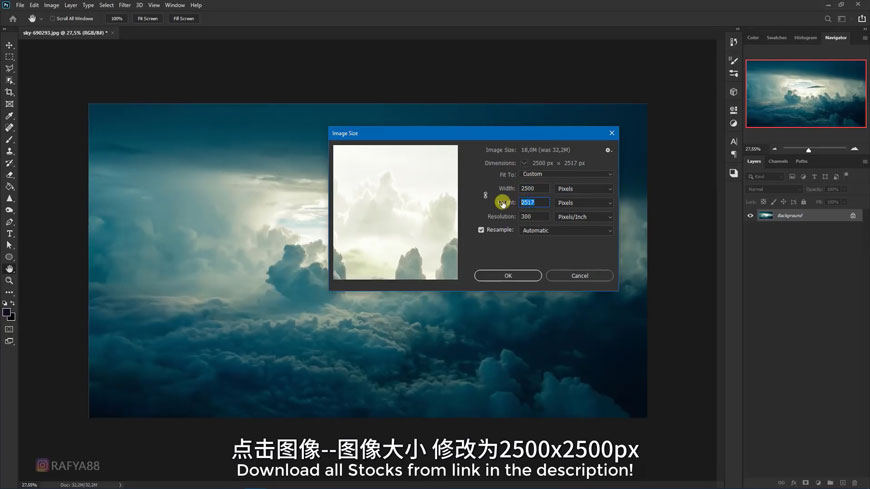Click the Home icon in options bar
Screen dimensions: 870x489
coord(13,18)
